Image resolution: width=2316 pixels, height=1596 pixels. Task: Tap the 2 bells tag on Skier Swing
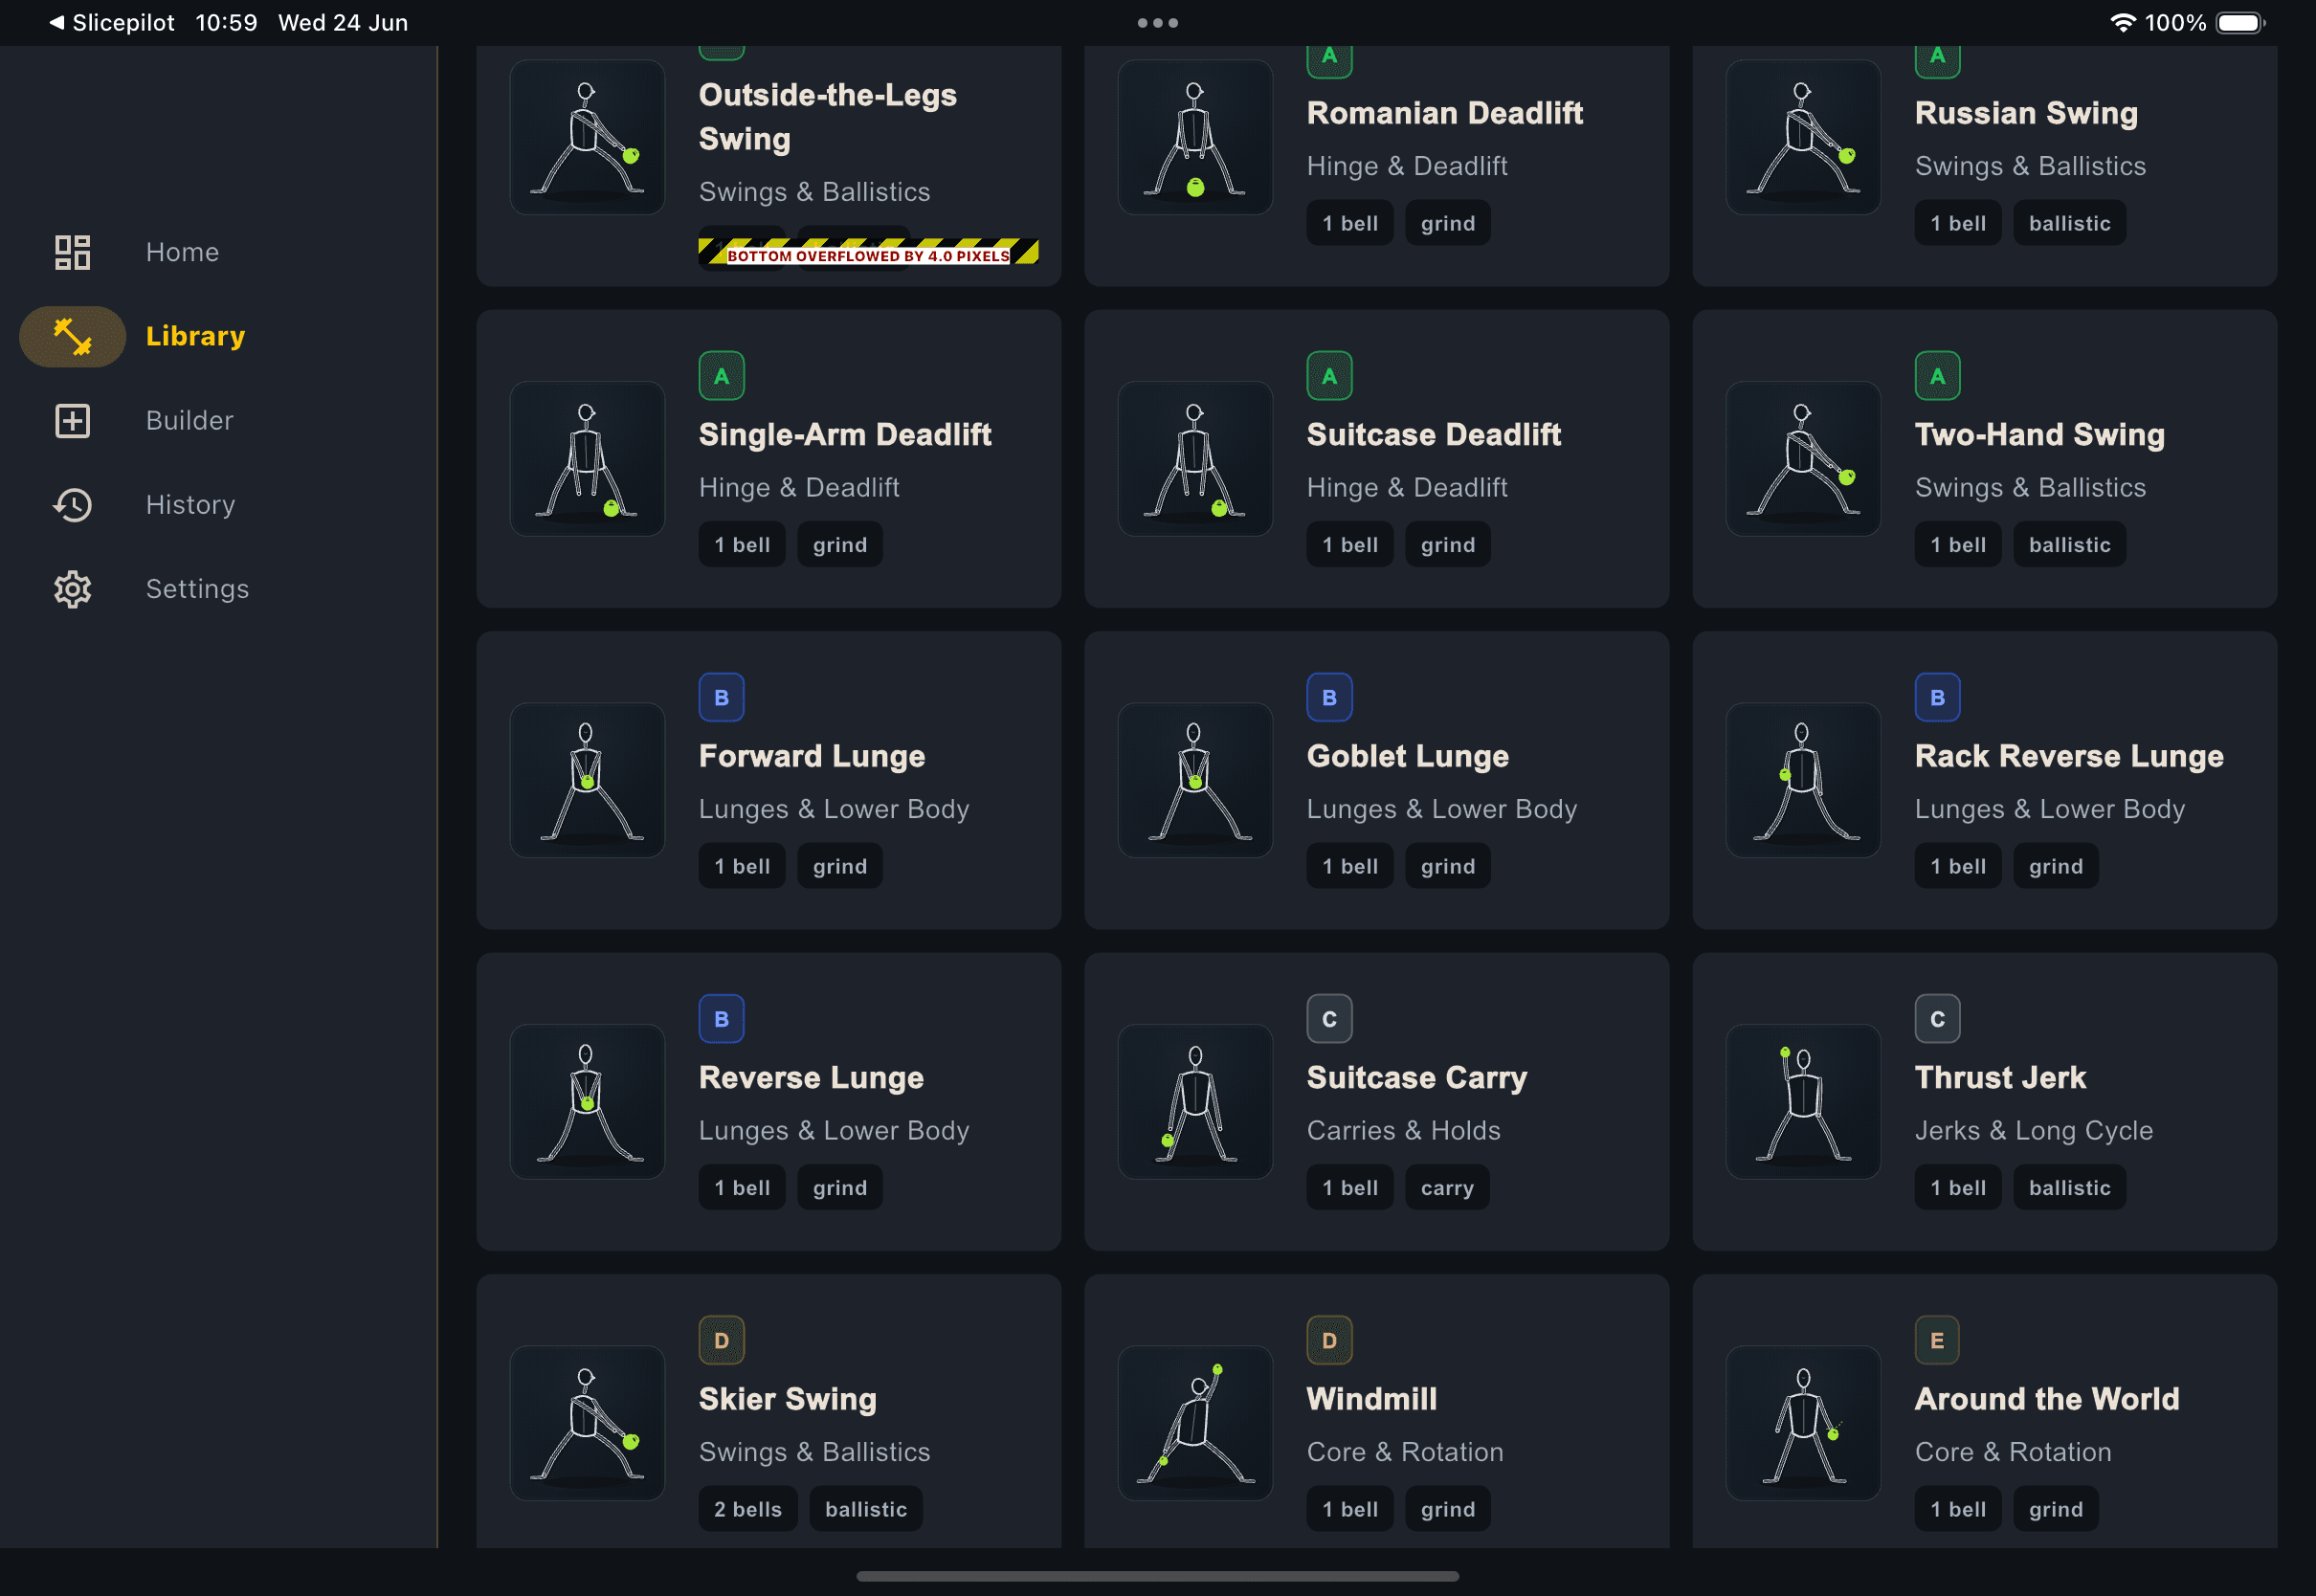coord(748,1509)
